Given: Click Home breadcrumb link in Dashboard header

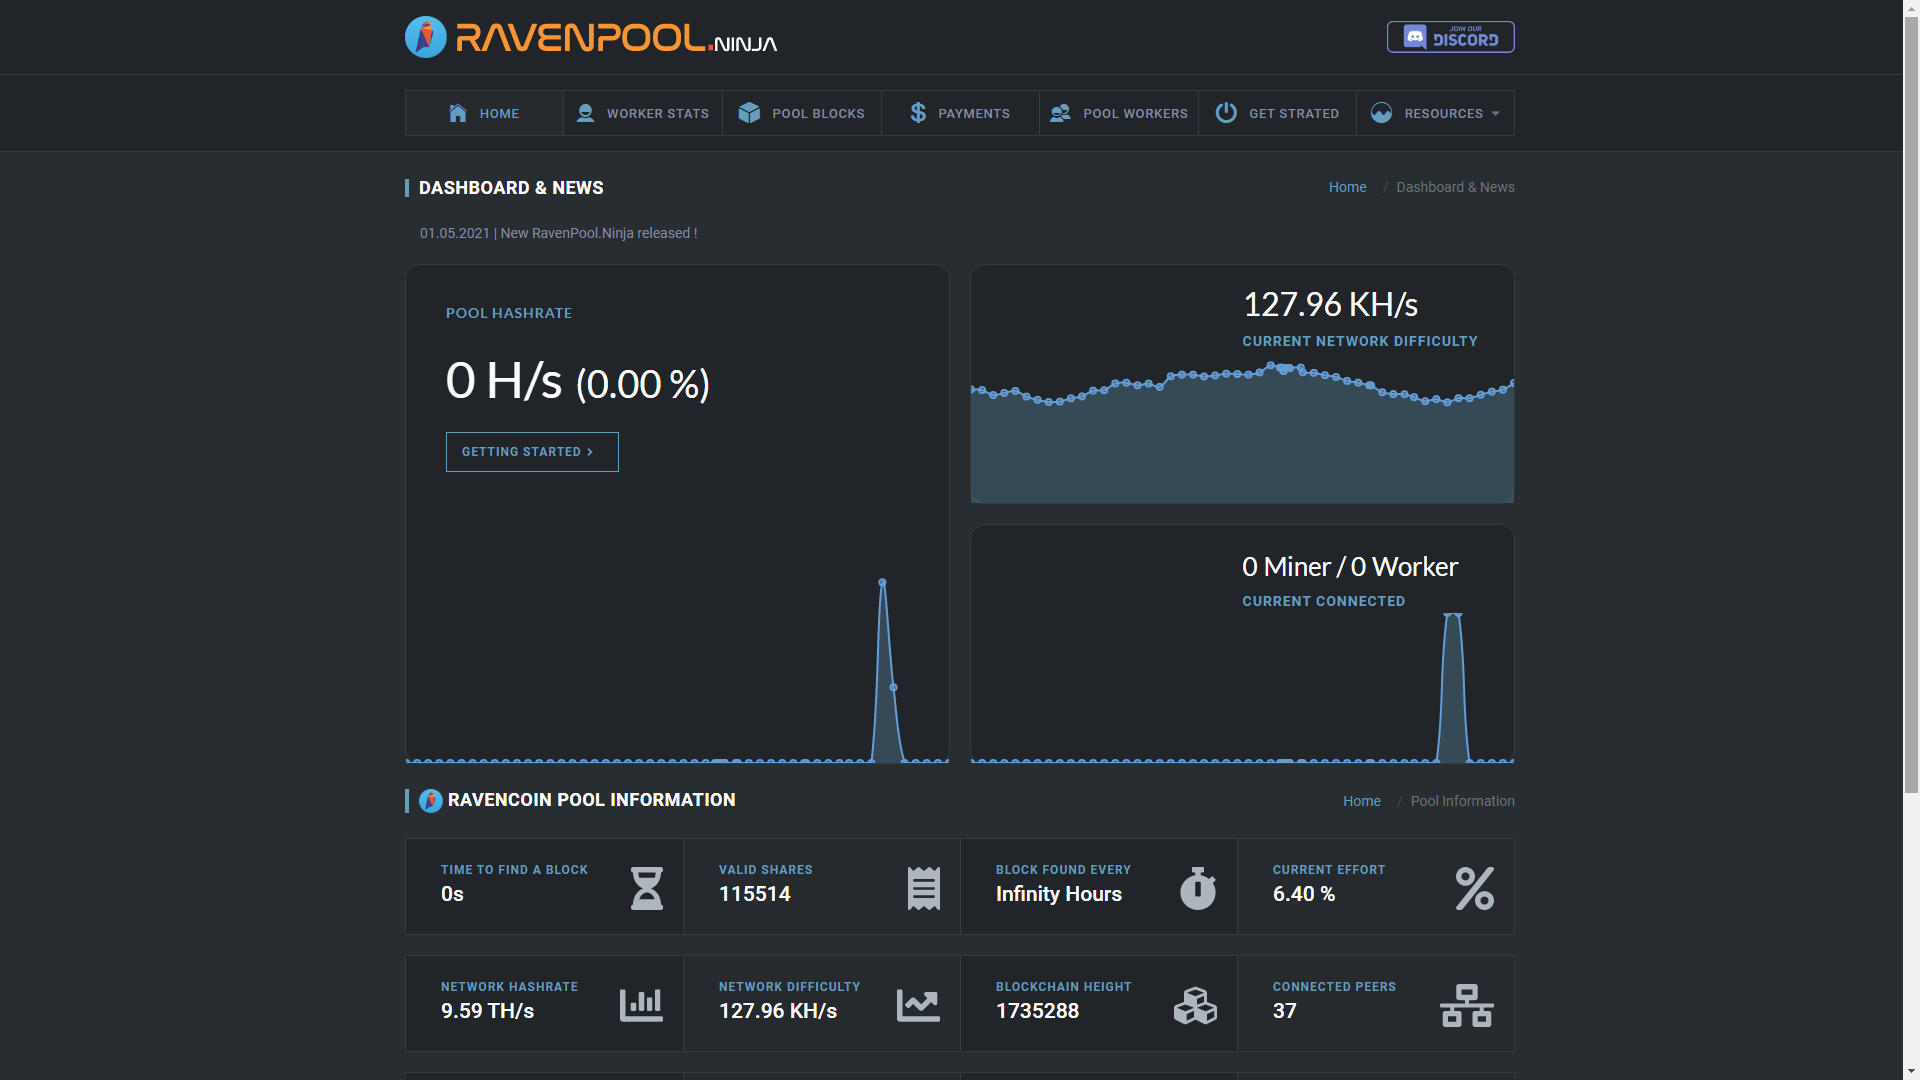Looking at the screenshot, I should [1347, 187].
